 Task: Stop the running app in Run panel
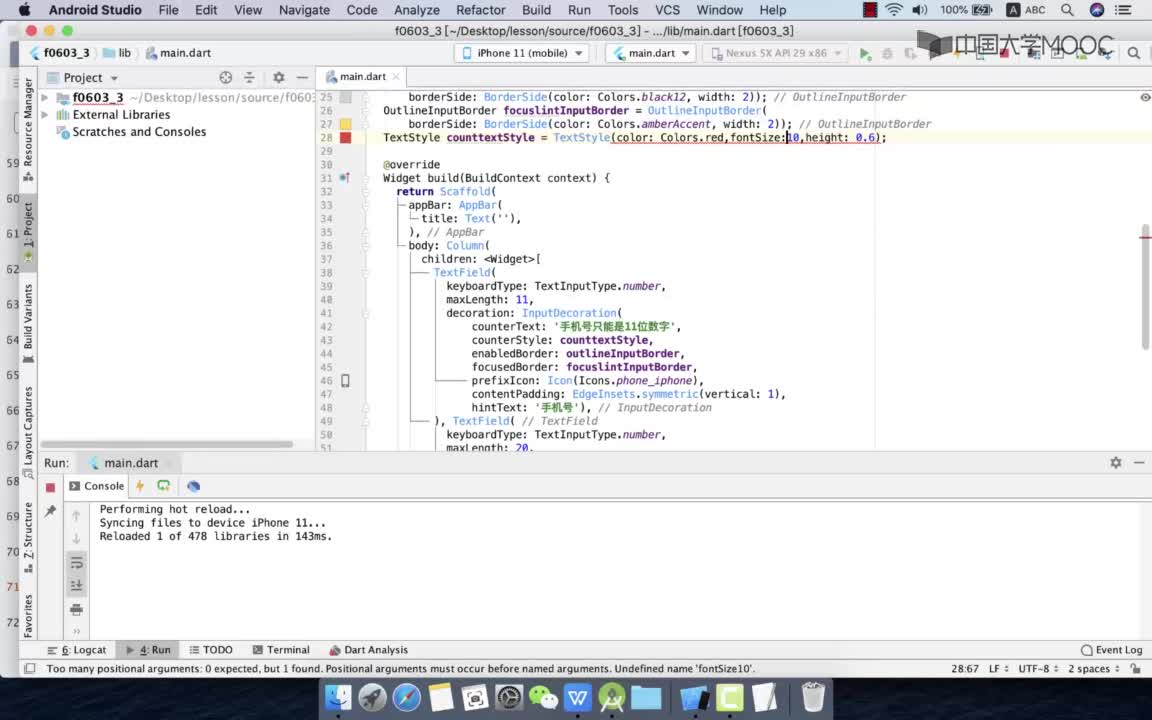click(50, 487)
